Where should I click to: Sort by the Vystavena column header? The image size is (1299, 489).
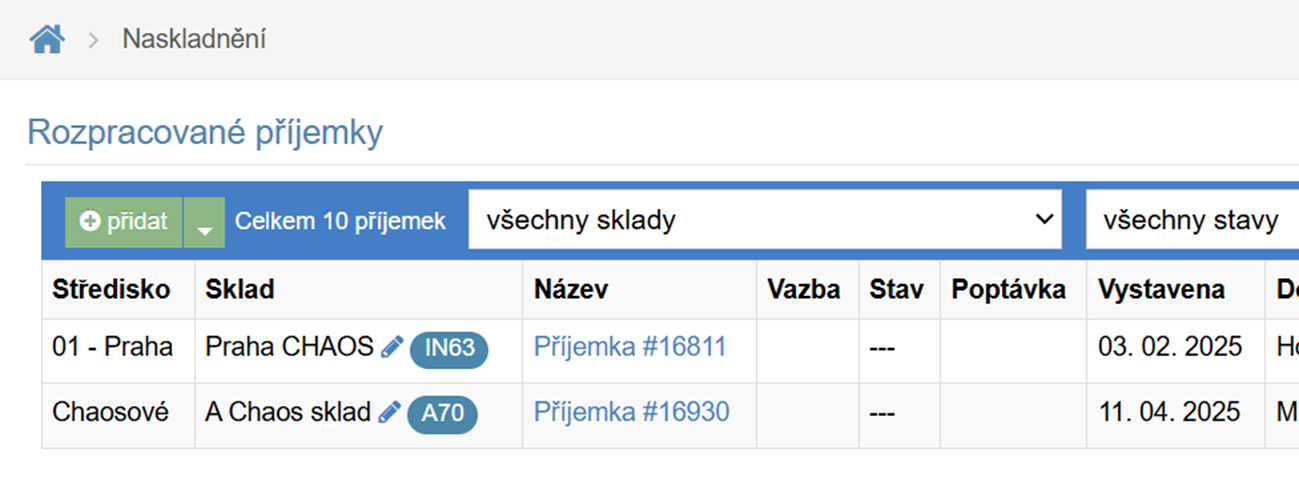[1161, 290]
